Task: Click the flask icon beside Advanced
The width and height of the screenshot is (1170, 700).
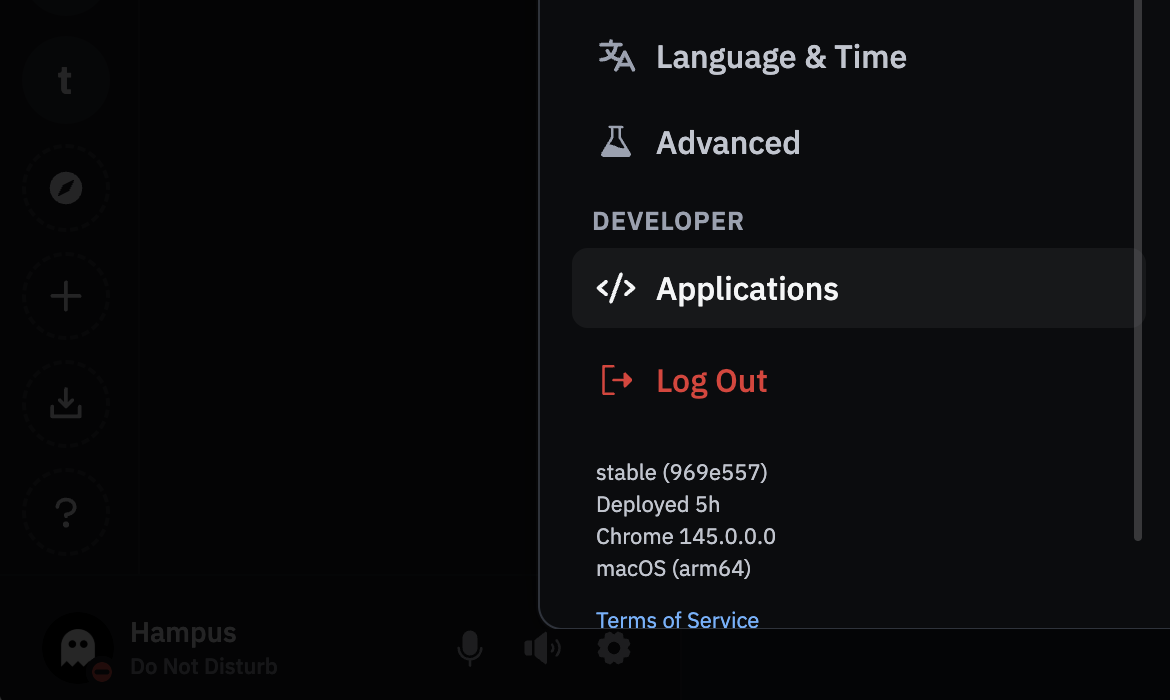Action: click(616, 142)
